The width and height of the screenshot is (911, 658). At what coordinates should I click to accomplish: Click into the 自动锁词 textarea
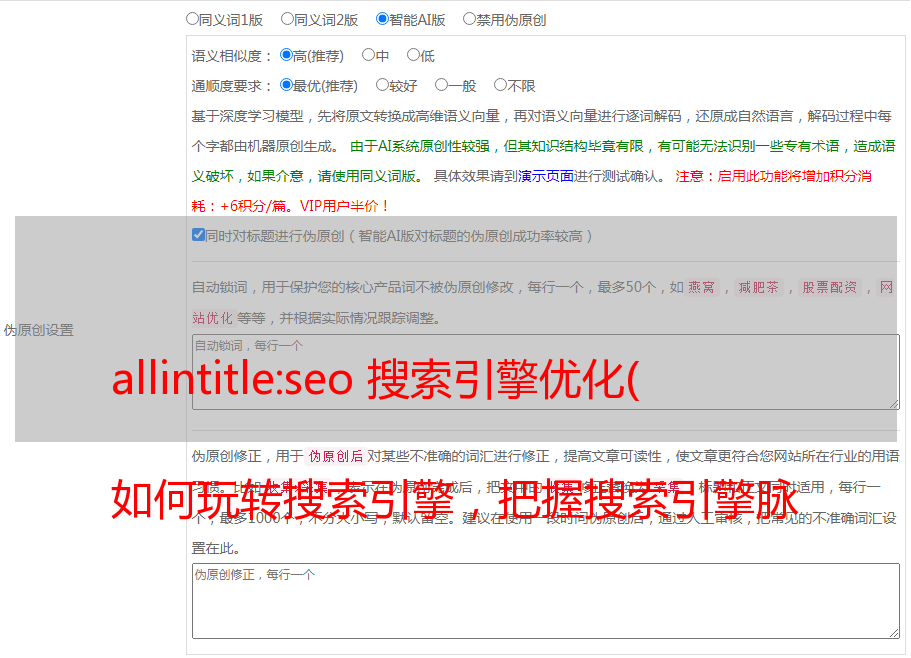(546, 372)
